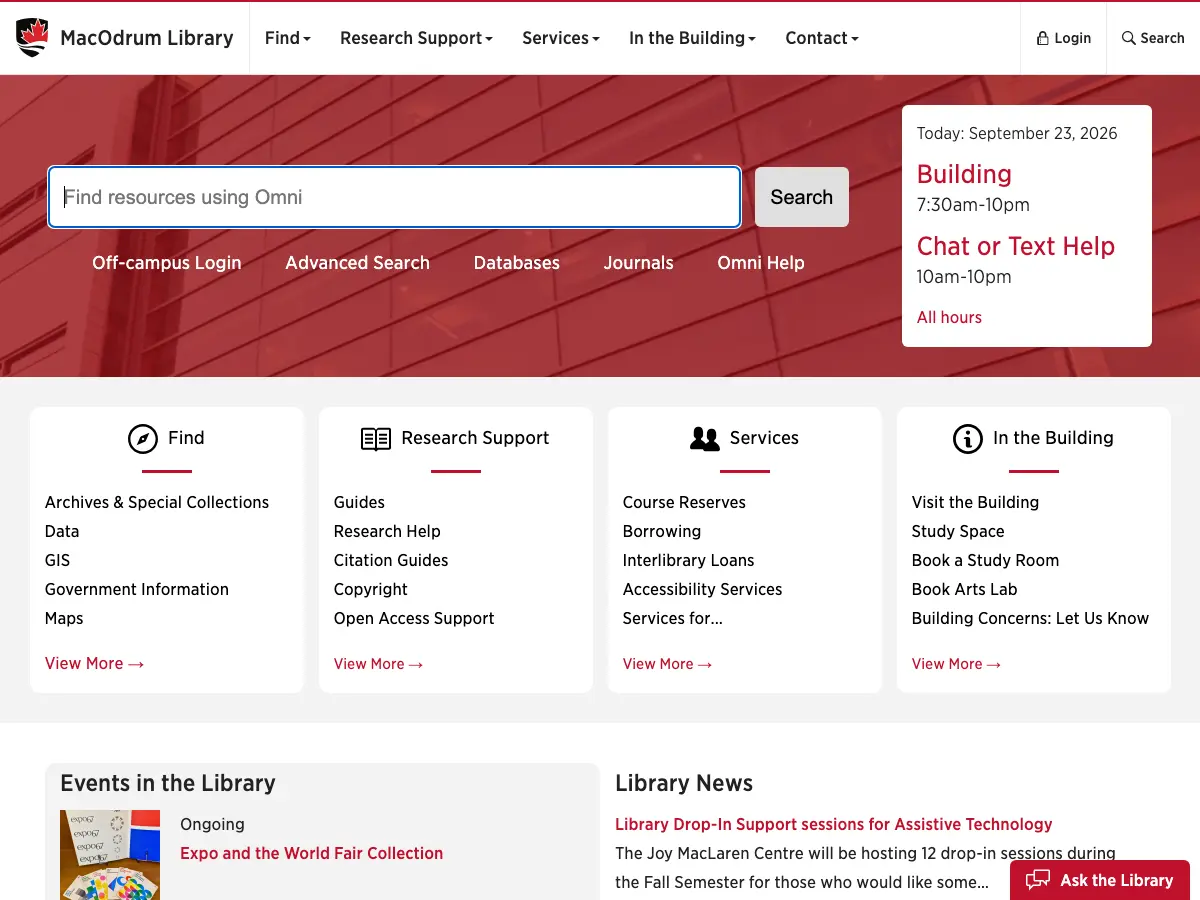The image size is (1200, 900).
Task: Click the Services card heading
Action: point(764,438)
